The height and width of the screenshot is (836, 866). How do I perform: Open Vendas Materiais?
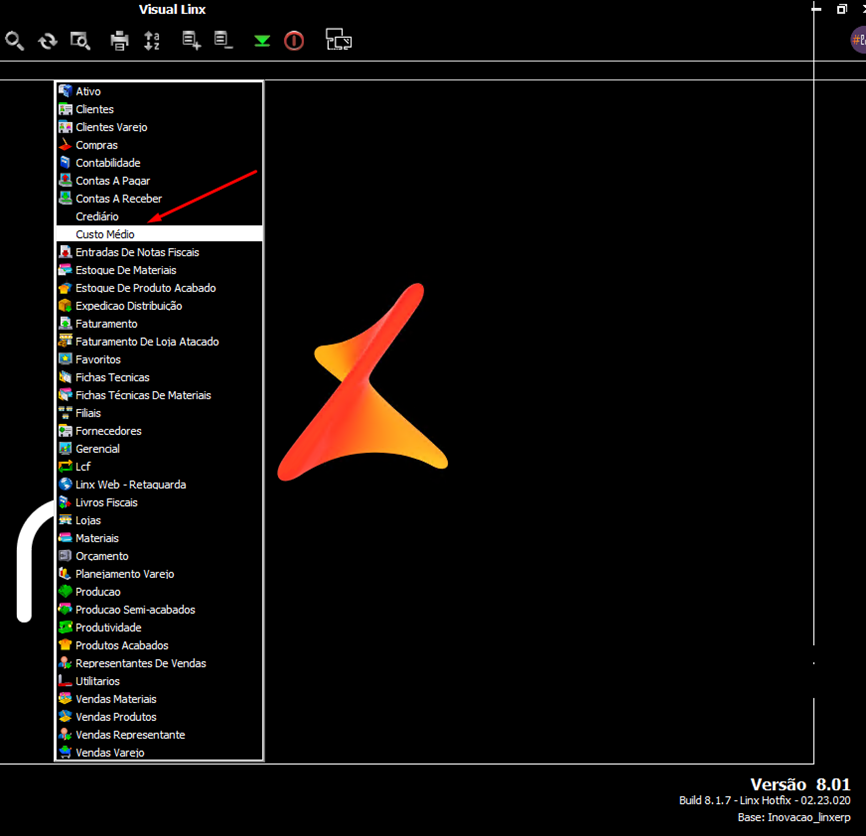pos(159,699)
